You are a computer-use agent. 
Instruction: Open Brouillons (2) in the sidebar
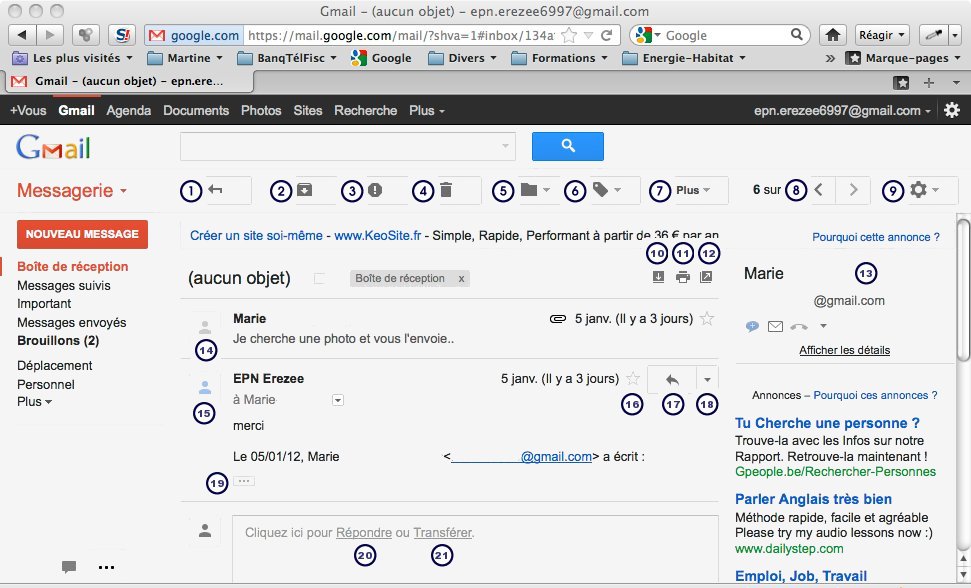point(58,340)
